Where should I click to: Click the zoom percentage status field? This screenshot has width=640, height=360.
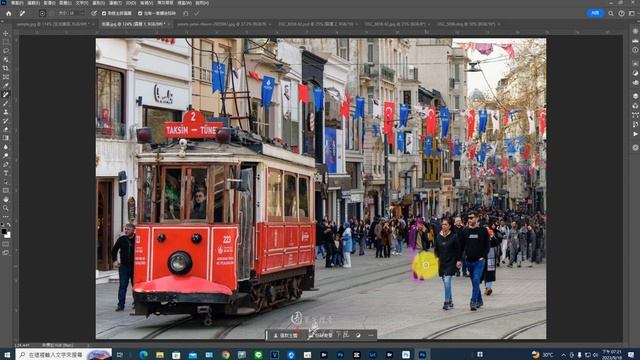pos(22,345)
